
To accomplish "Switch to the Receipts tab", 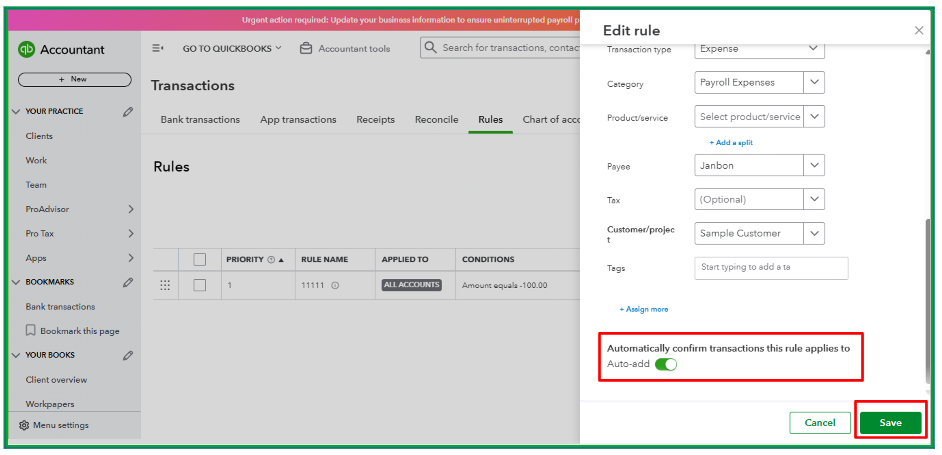I will click(x=375, y=120).
